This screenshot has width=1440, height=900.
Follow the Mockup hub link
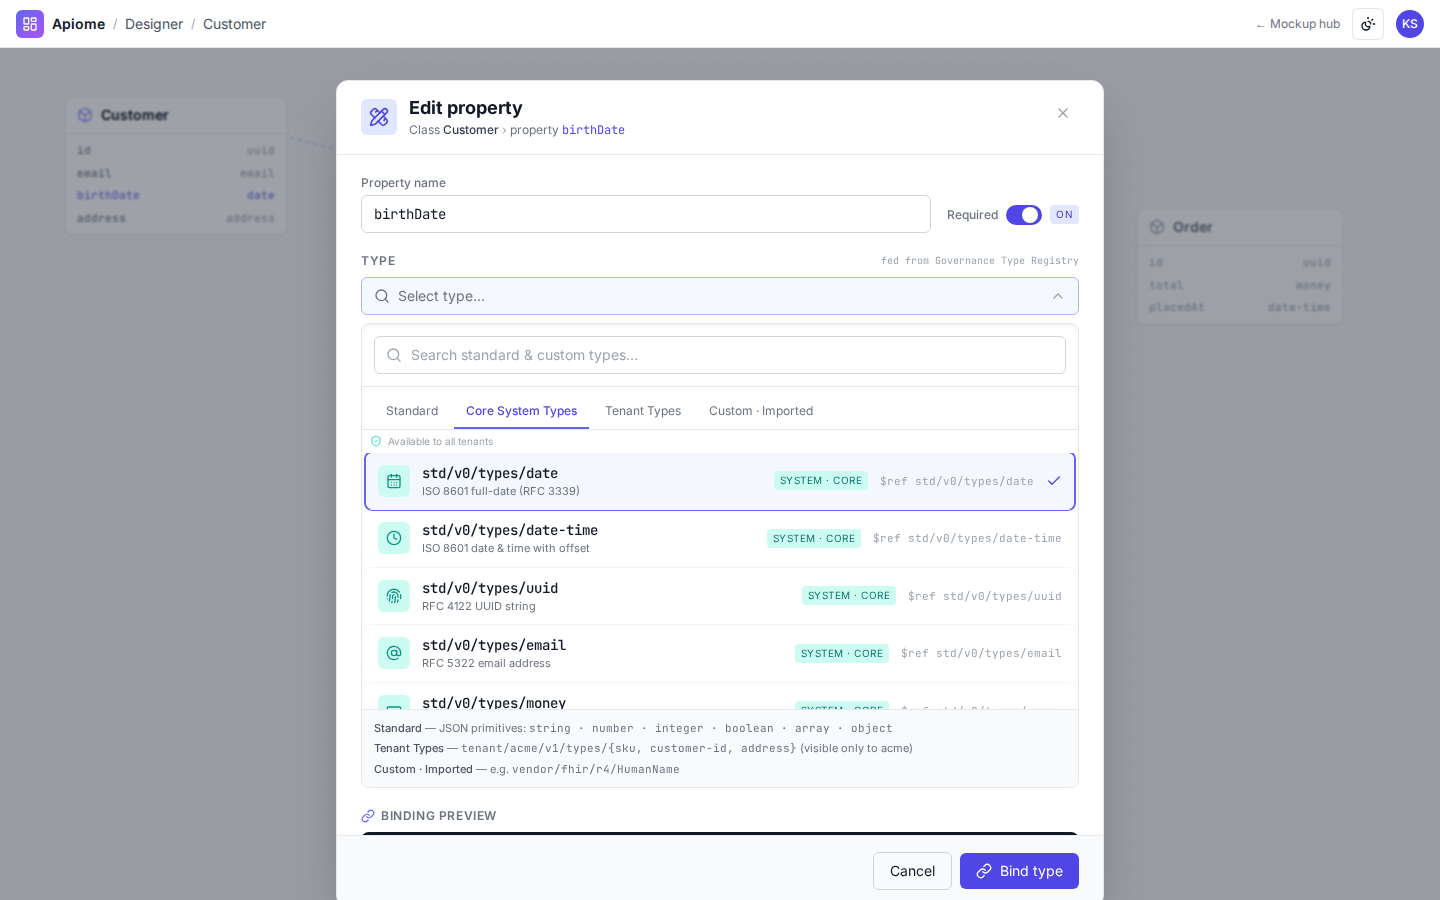coord(1298,24)
